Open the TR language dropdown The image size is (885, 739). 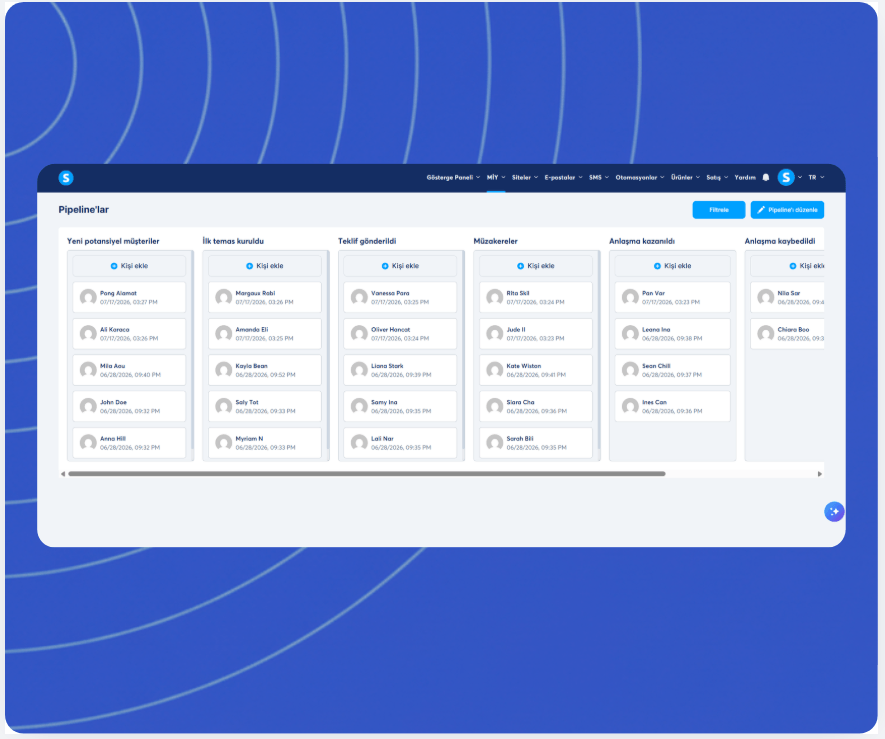tap(816, 177)
